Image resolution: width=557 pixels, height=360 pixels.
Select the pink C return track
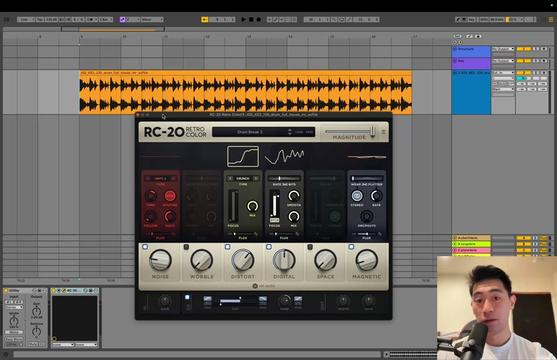point(471,250)
